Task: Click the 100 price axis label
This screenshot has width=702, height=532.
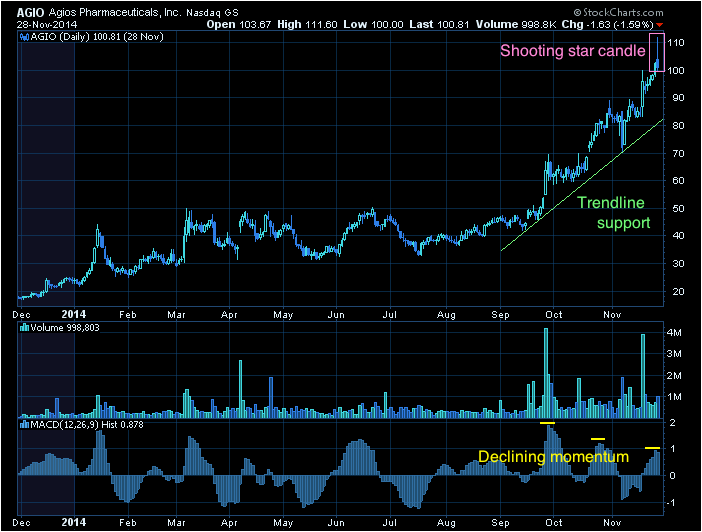Action: pyautogui.click(x=676, y=70)
